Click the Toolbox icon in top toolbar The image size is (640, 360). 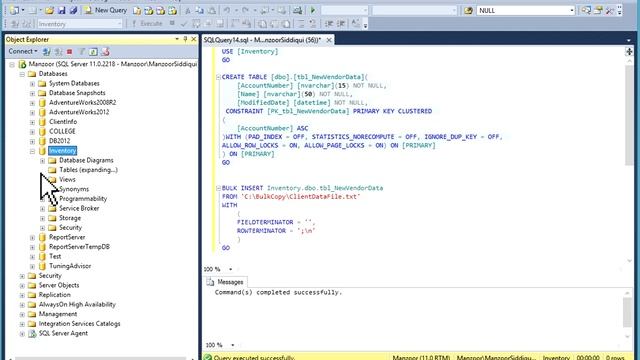coord(610,11)
